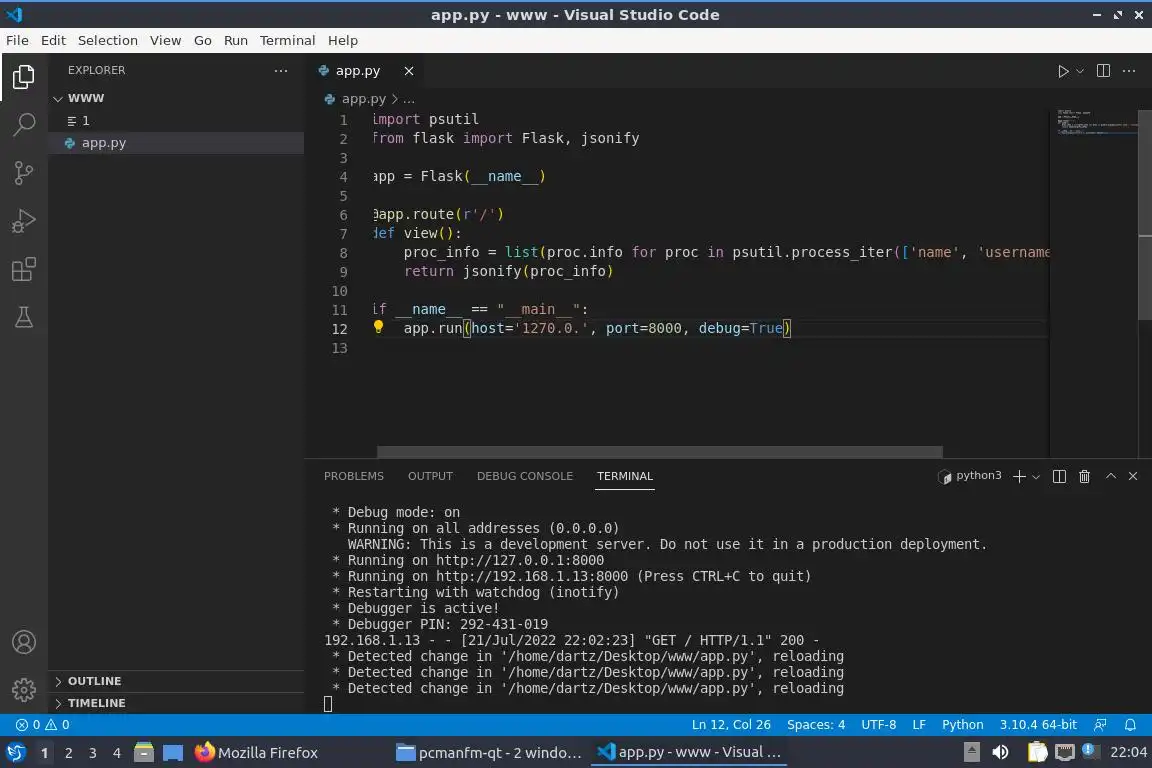Screen dimensions: 1152x768
Task: Switch to the PROBLEMS panel tab
Action: (353, 476)
